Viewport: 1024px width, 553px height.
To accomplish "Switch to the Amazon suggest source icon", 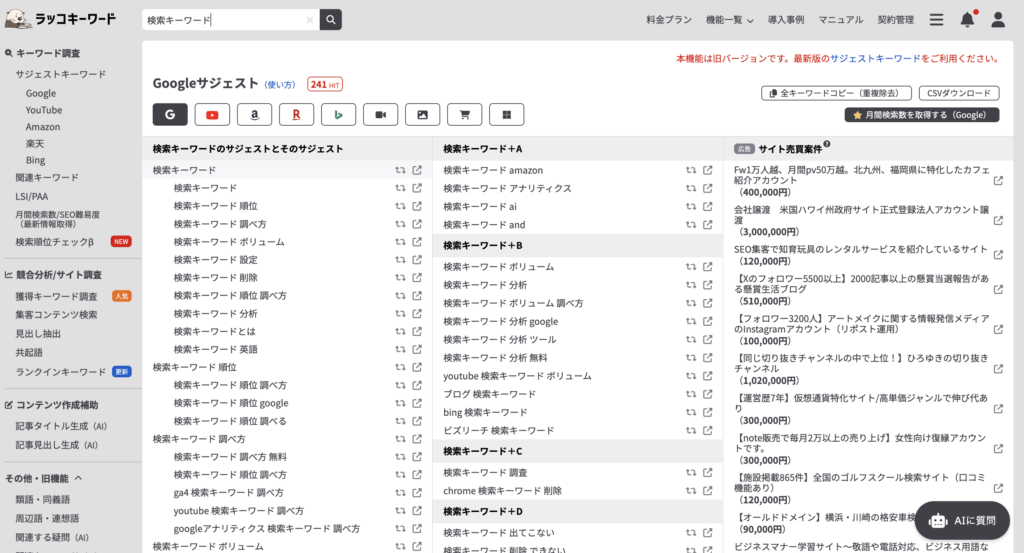I will [x=254, y=114].
